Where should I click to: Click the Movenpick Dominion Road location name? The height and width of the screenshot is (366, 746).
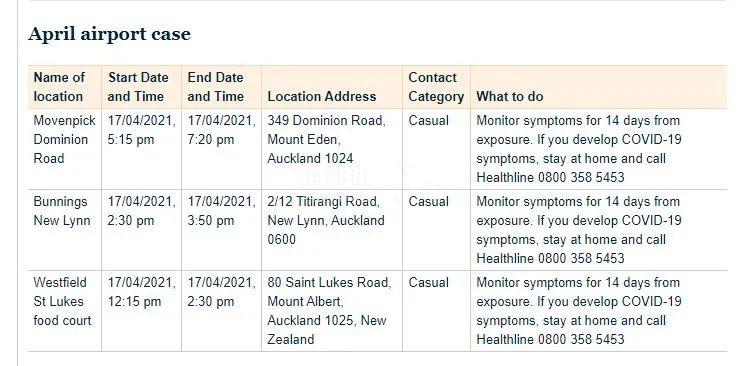[x=64, y=139]
